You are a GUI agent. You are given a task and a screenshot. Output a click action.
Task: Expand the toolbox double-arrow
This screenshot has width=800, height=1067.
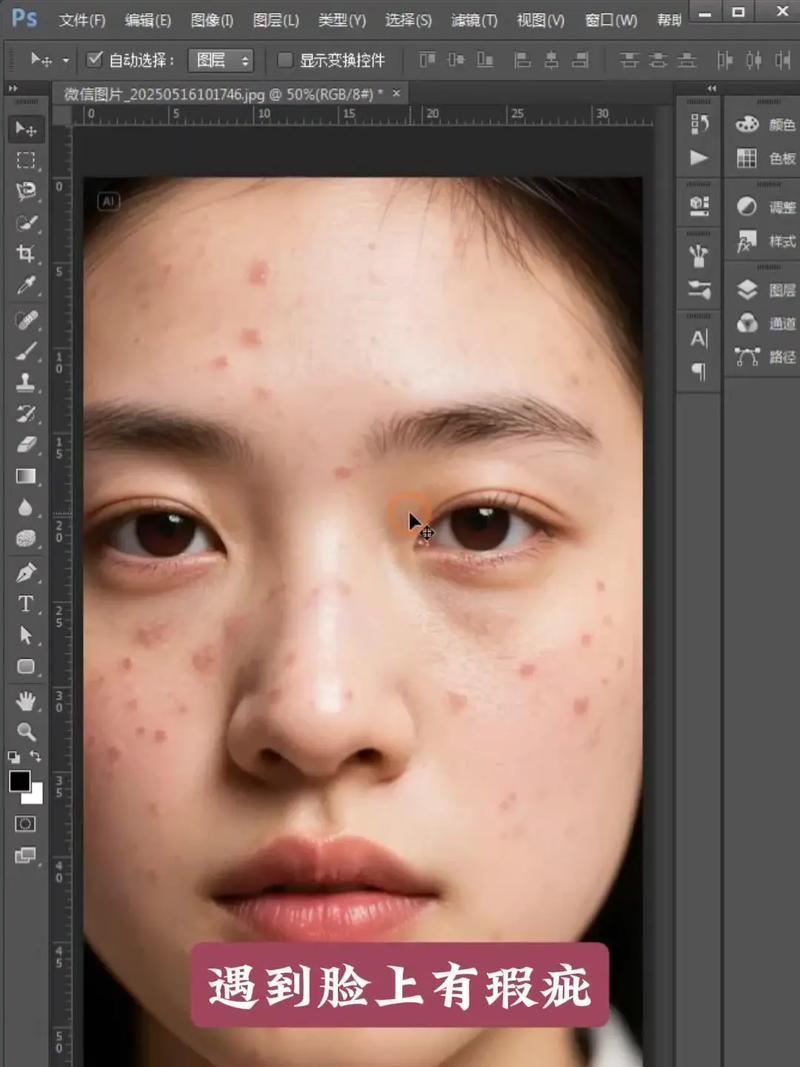pos(13,88)
